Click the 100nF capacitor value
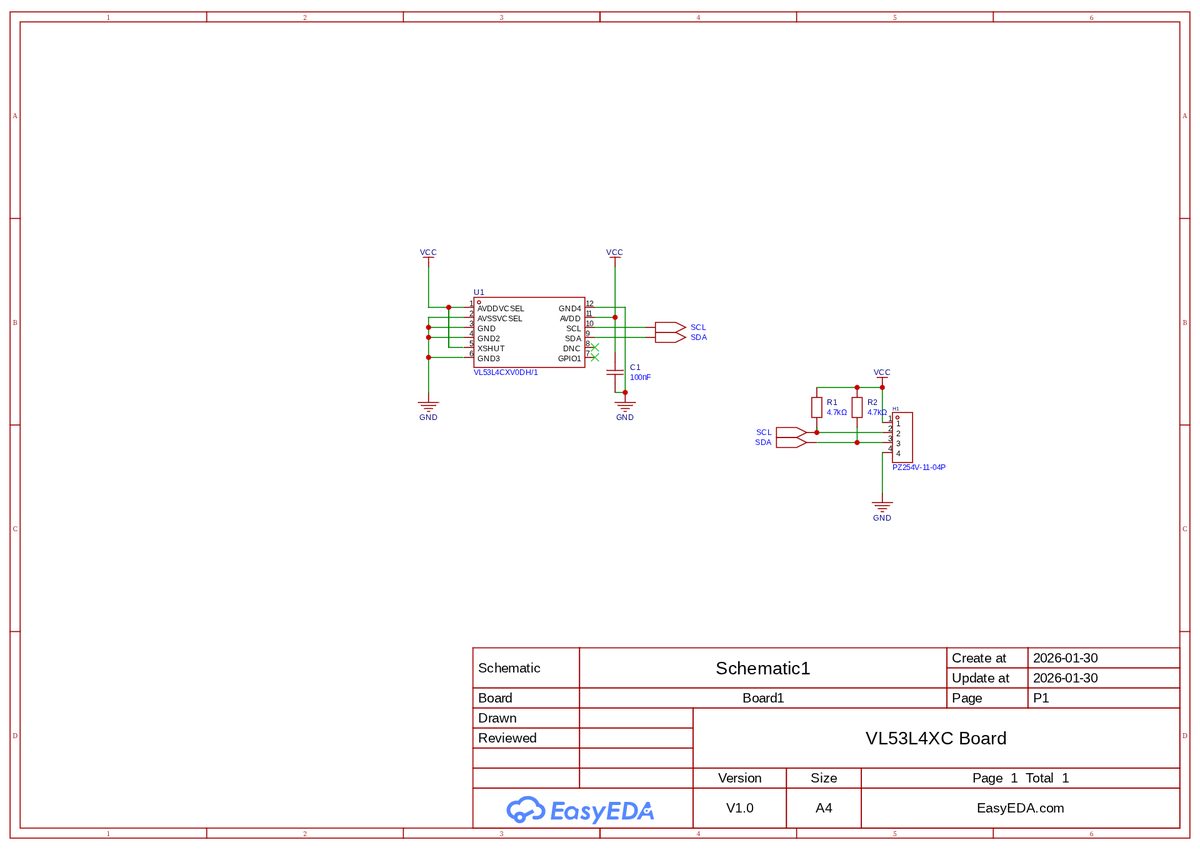This screenshot has height=850, width=1200. (640, 378)
